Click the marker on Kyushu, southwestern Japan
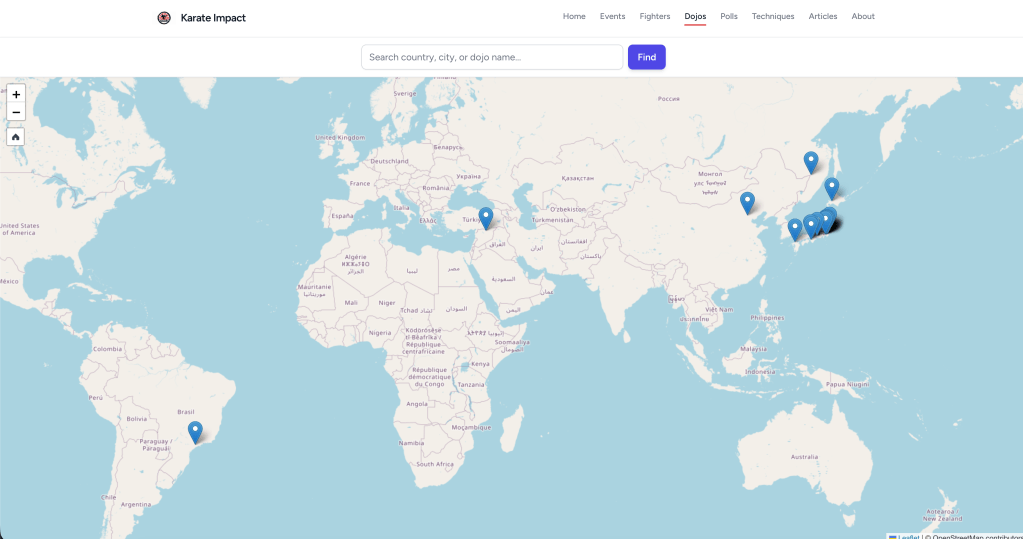This screenshot has height=539, width=1023. (x=795, y=229)
